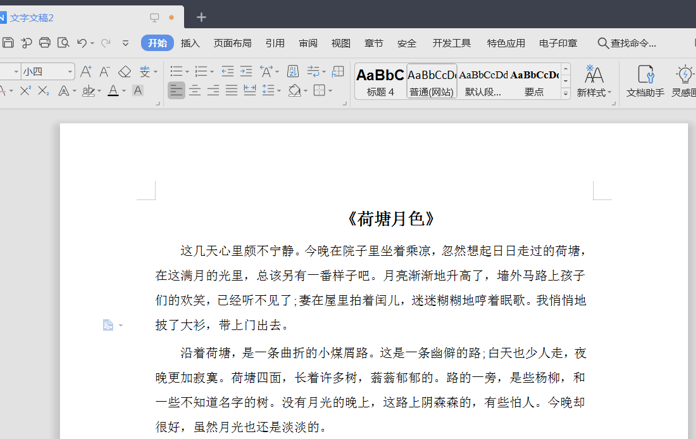Open the Undo history dropdown arrow
696x439 pixels.
92,43
